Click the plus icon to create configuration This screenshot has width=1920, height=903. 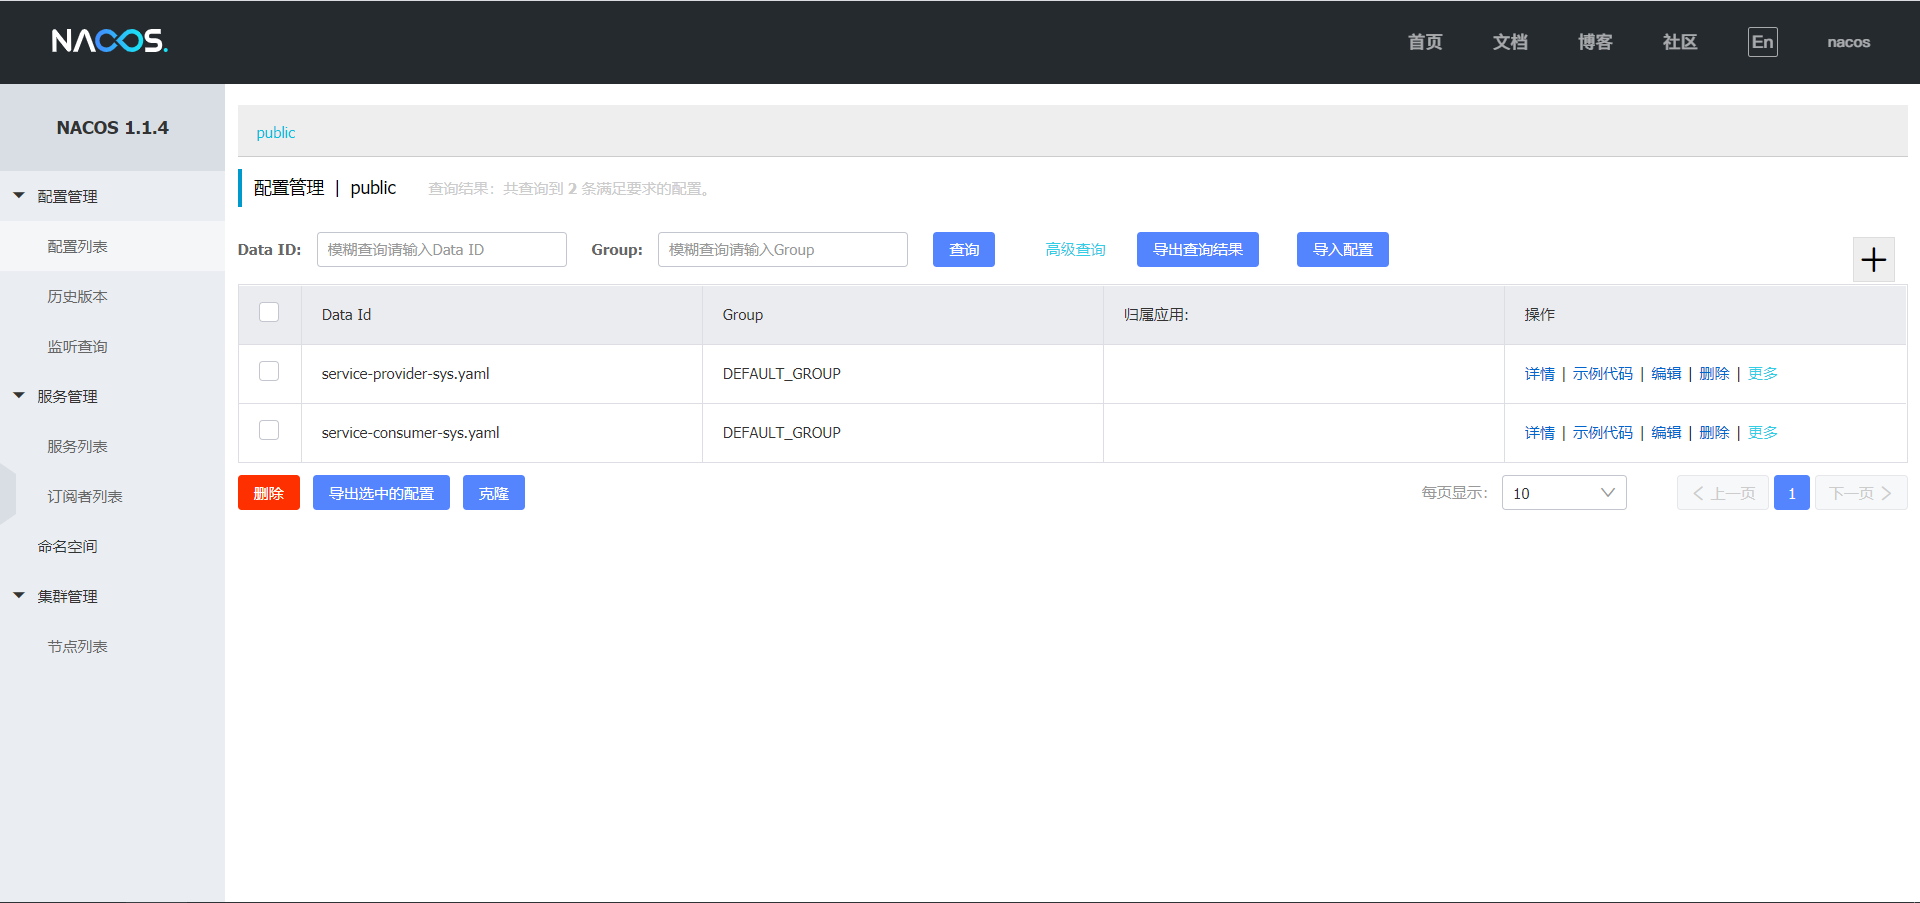[x=1873, y=260]
